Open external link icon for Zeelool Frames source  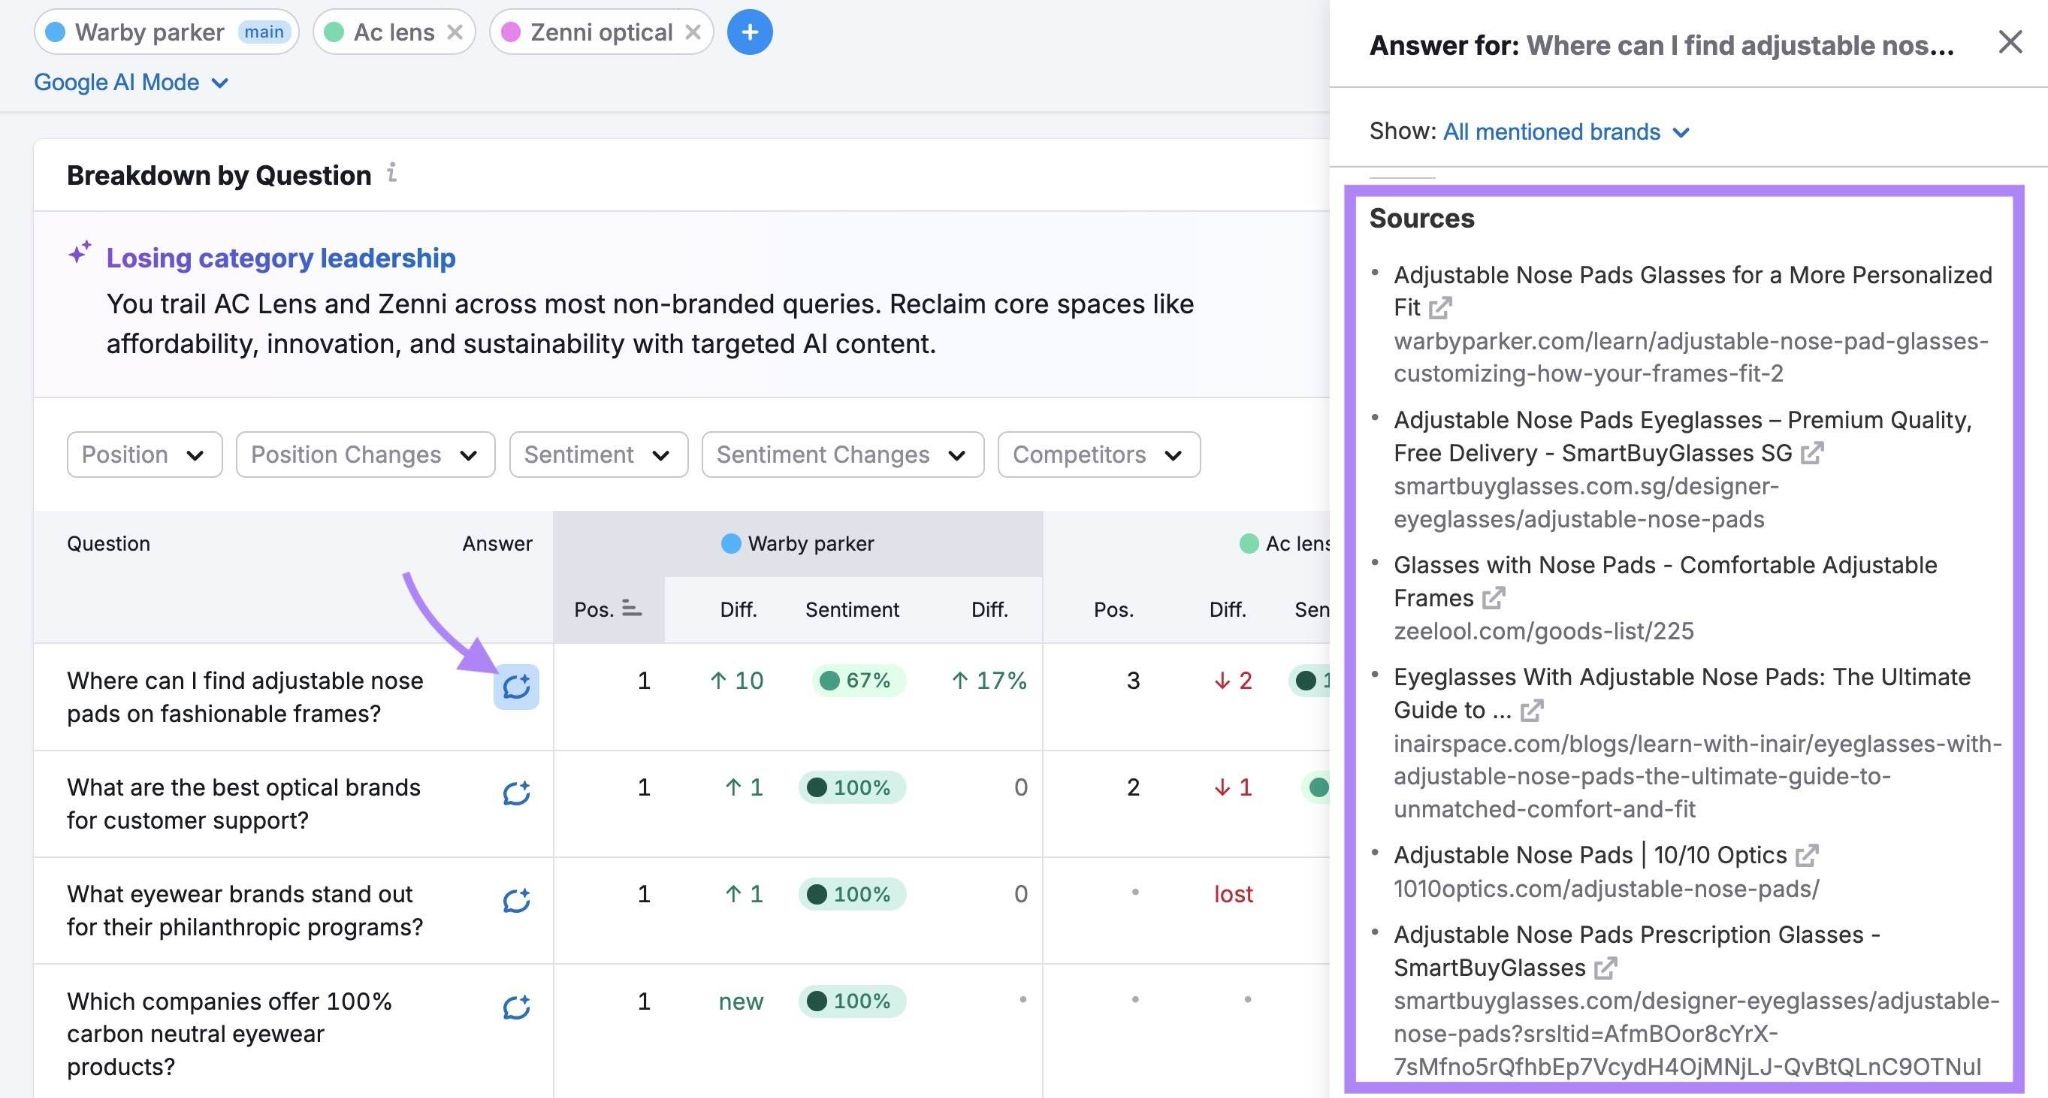tap(1493, 598)
